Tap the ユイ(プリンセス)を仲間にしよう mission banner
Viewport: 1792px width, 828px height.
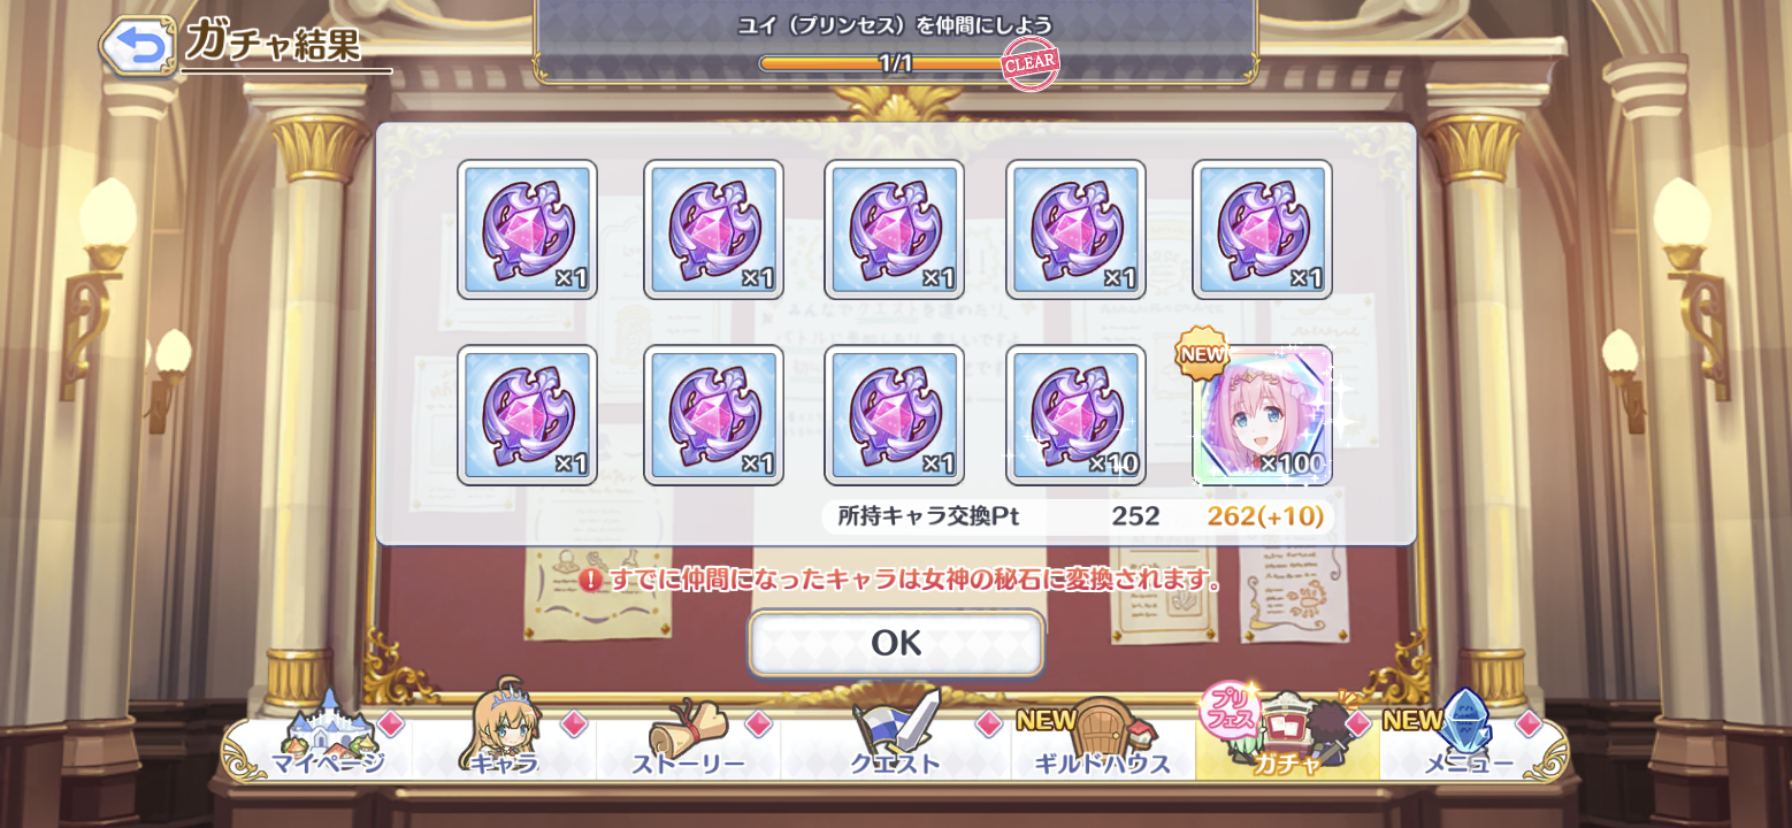click(x=896, y=40)
